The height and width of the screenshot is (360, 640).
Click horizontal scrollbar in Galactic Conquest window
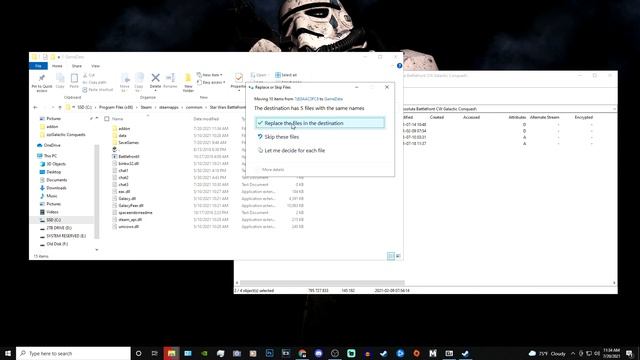[x=322, y=282]
